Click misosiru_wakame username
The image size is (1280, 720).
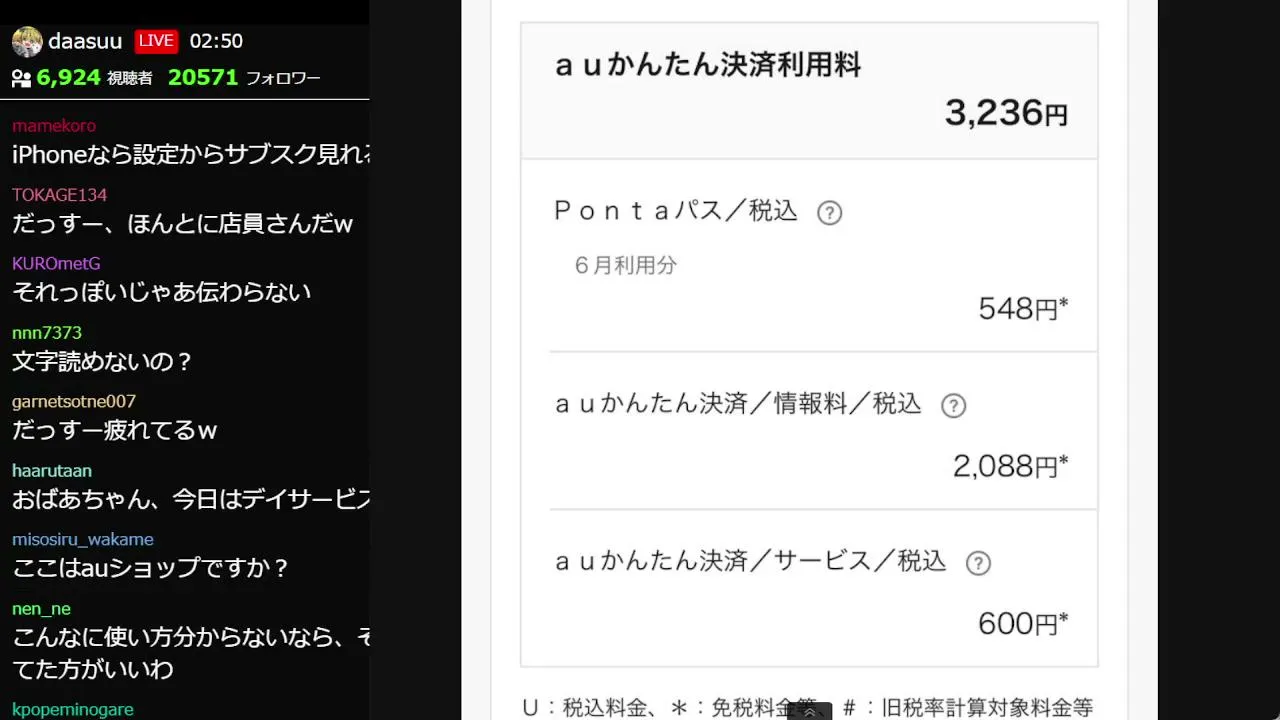[x=83, y=540]
